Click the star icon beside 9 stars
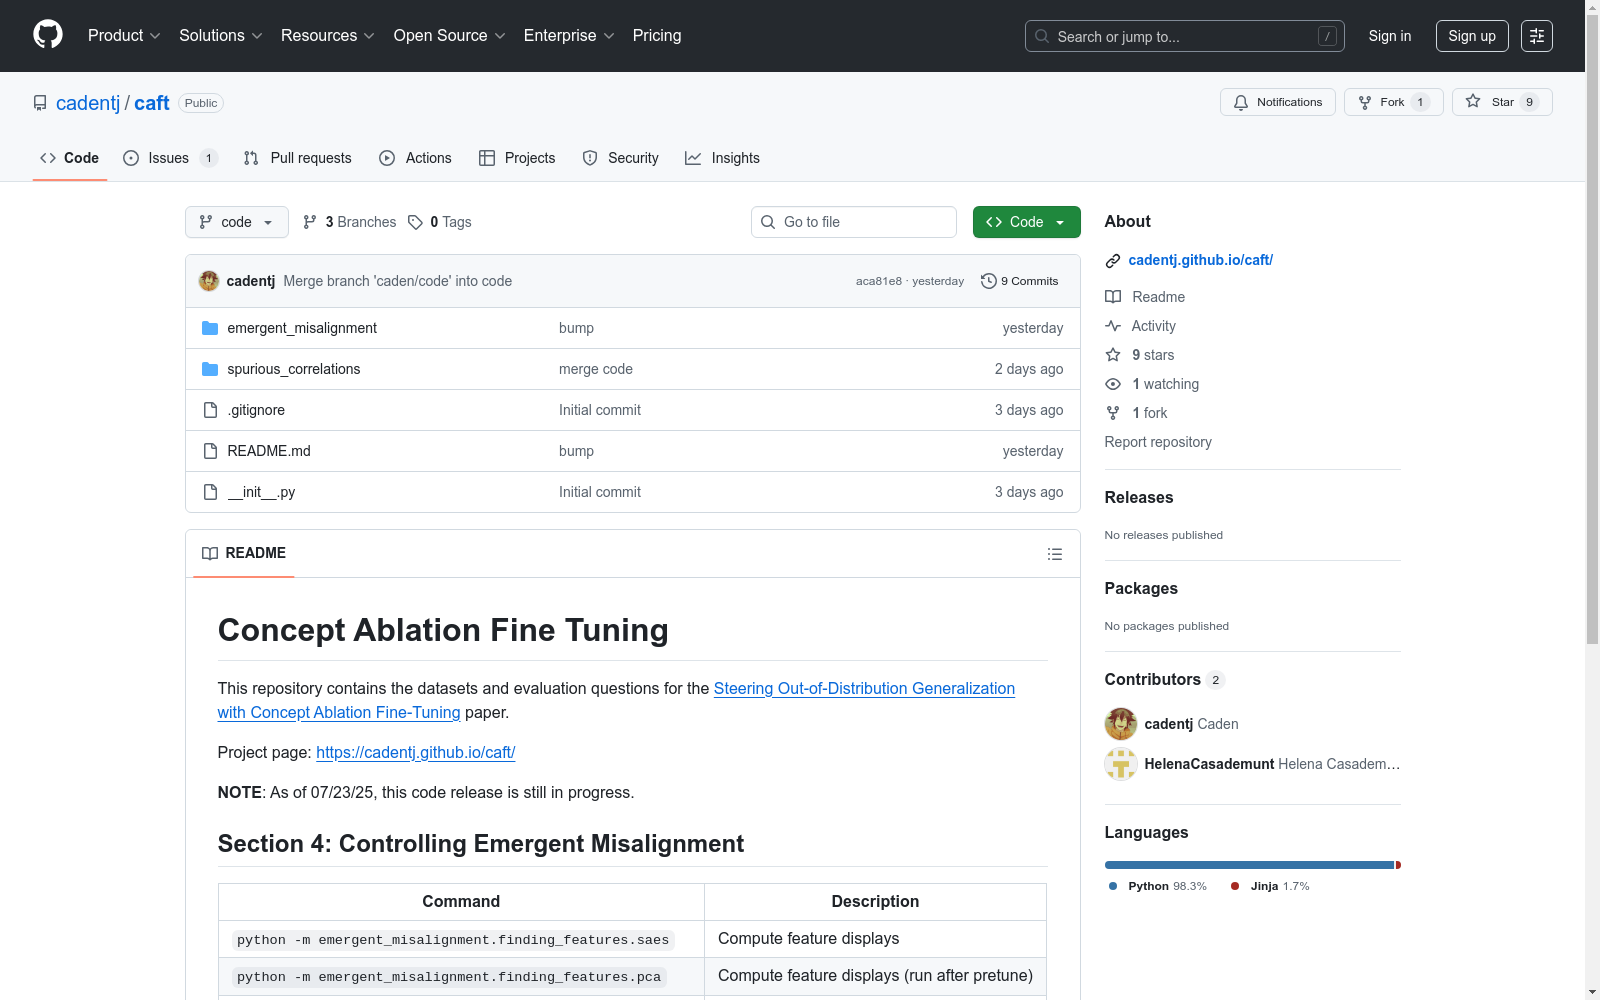The height and width of the screenshot is (1000, 1600). (x=1113, y=355)
